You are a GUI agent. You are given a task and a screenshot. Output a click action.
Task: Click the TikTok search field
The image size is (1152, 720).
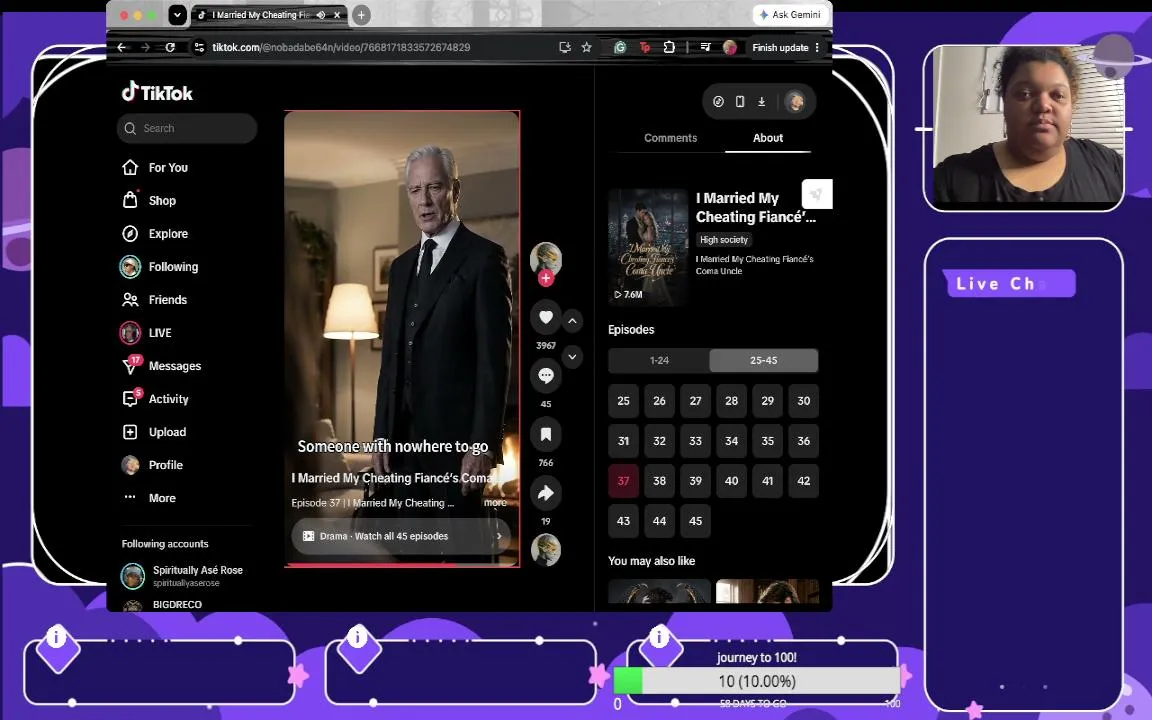(x=187, y=129)
